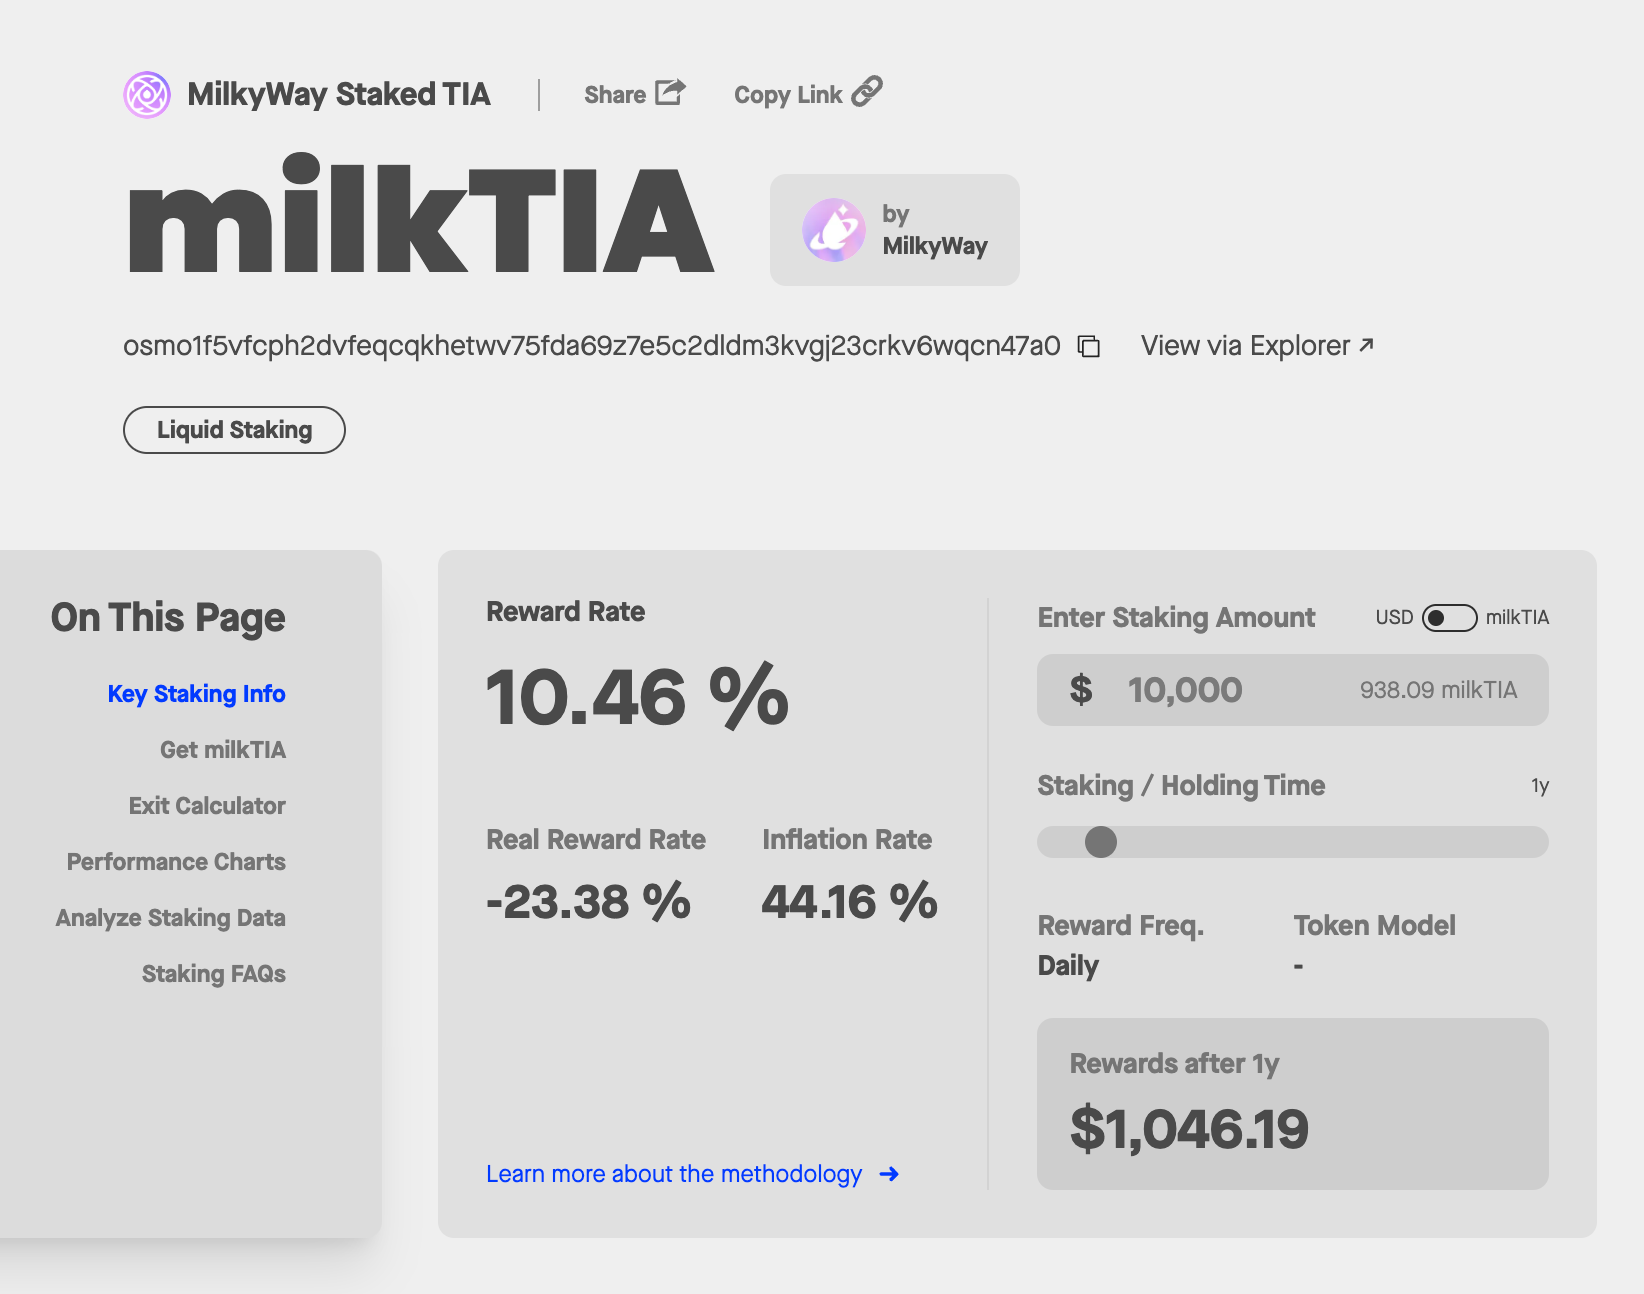Click the holding time slider track

point(1293,842)
